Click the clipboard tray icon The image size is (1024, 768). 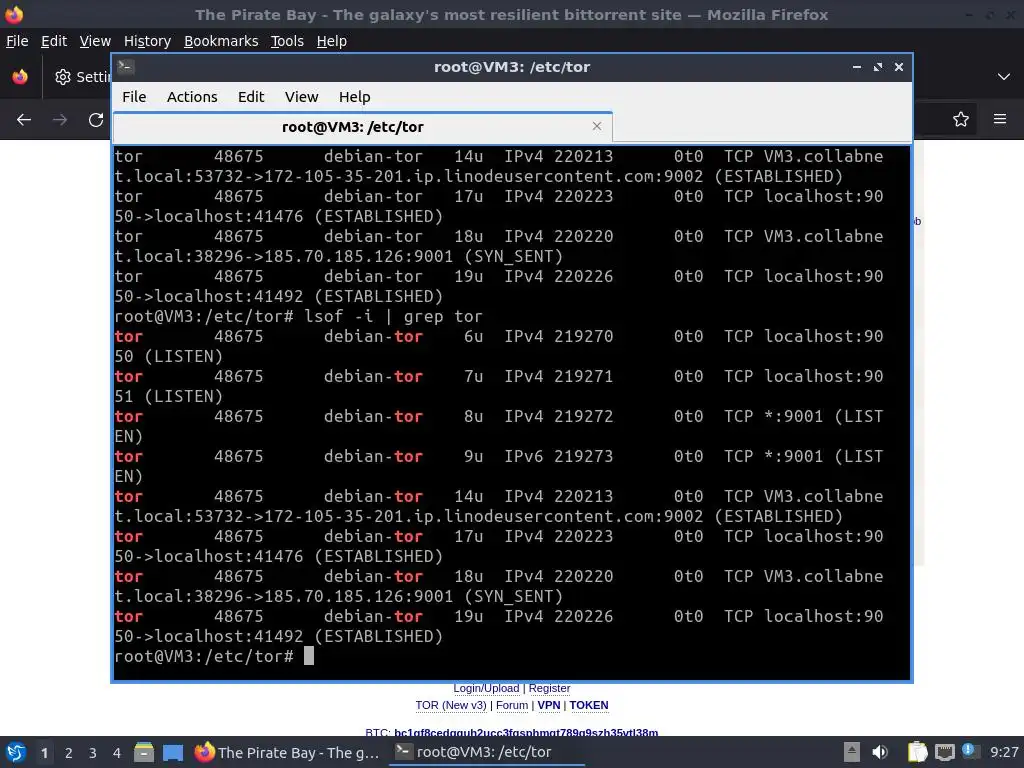(x=917, y=752)
